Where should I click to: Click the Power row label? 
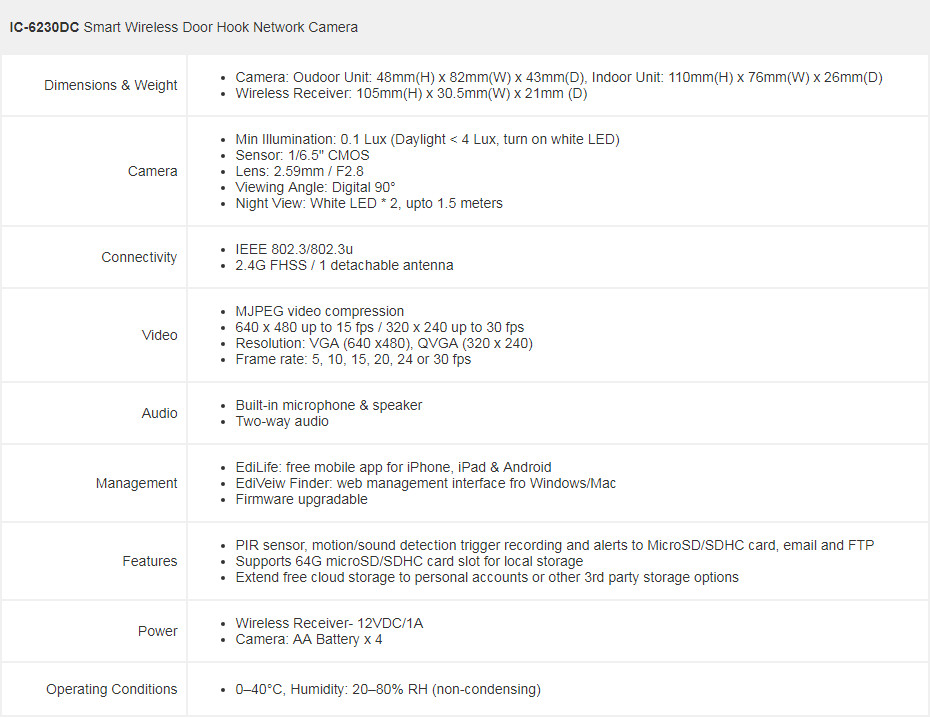click(157, 631)
